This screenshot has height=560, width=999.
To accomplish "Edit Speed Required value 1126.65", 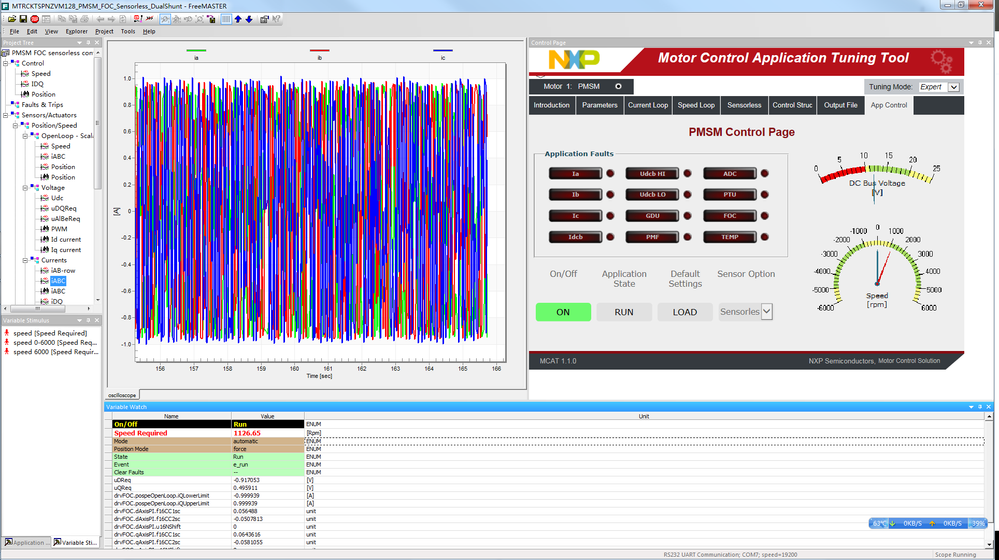I will 268,433.
